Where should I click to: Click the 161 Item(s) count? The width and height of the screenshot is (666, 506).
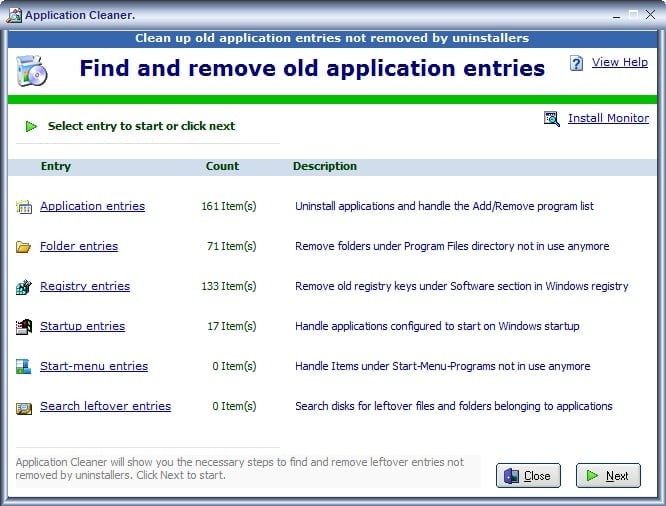(x=229, y=206)
